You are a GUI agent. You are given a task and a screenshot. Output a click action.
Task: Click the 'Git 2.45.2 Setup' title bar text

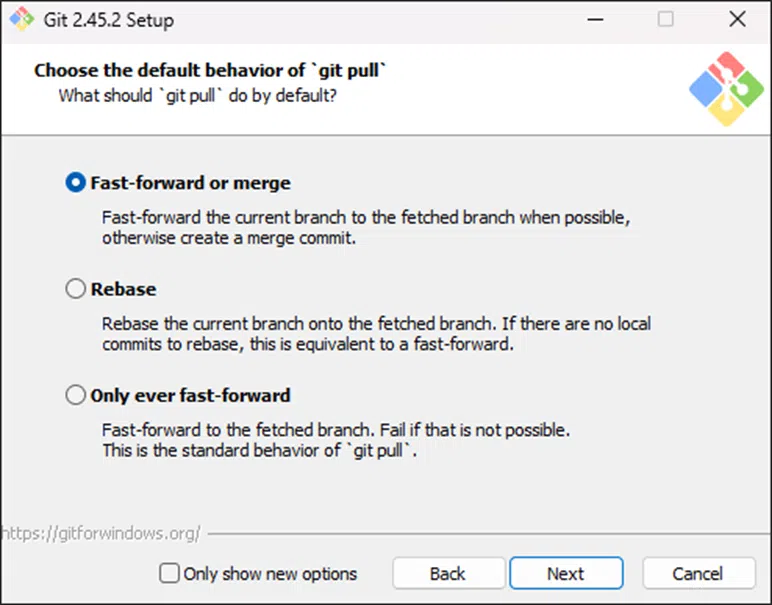[110, 19]
